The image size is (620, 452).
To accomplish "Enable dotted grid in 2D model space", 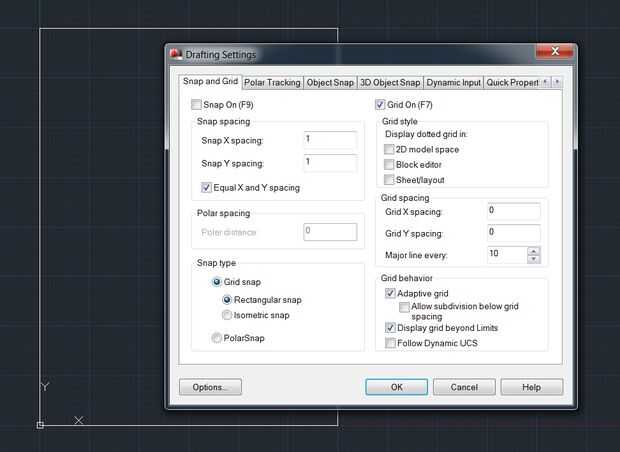I will (x=389, y=149).
